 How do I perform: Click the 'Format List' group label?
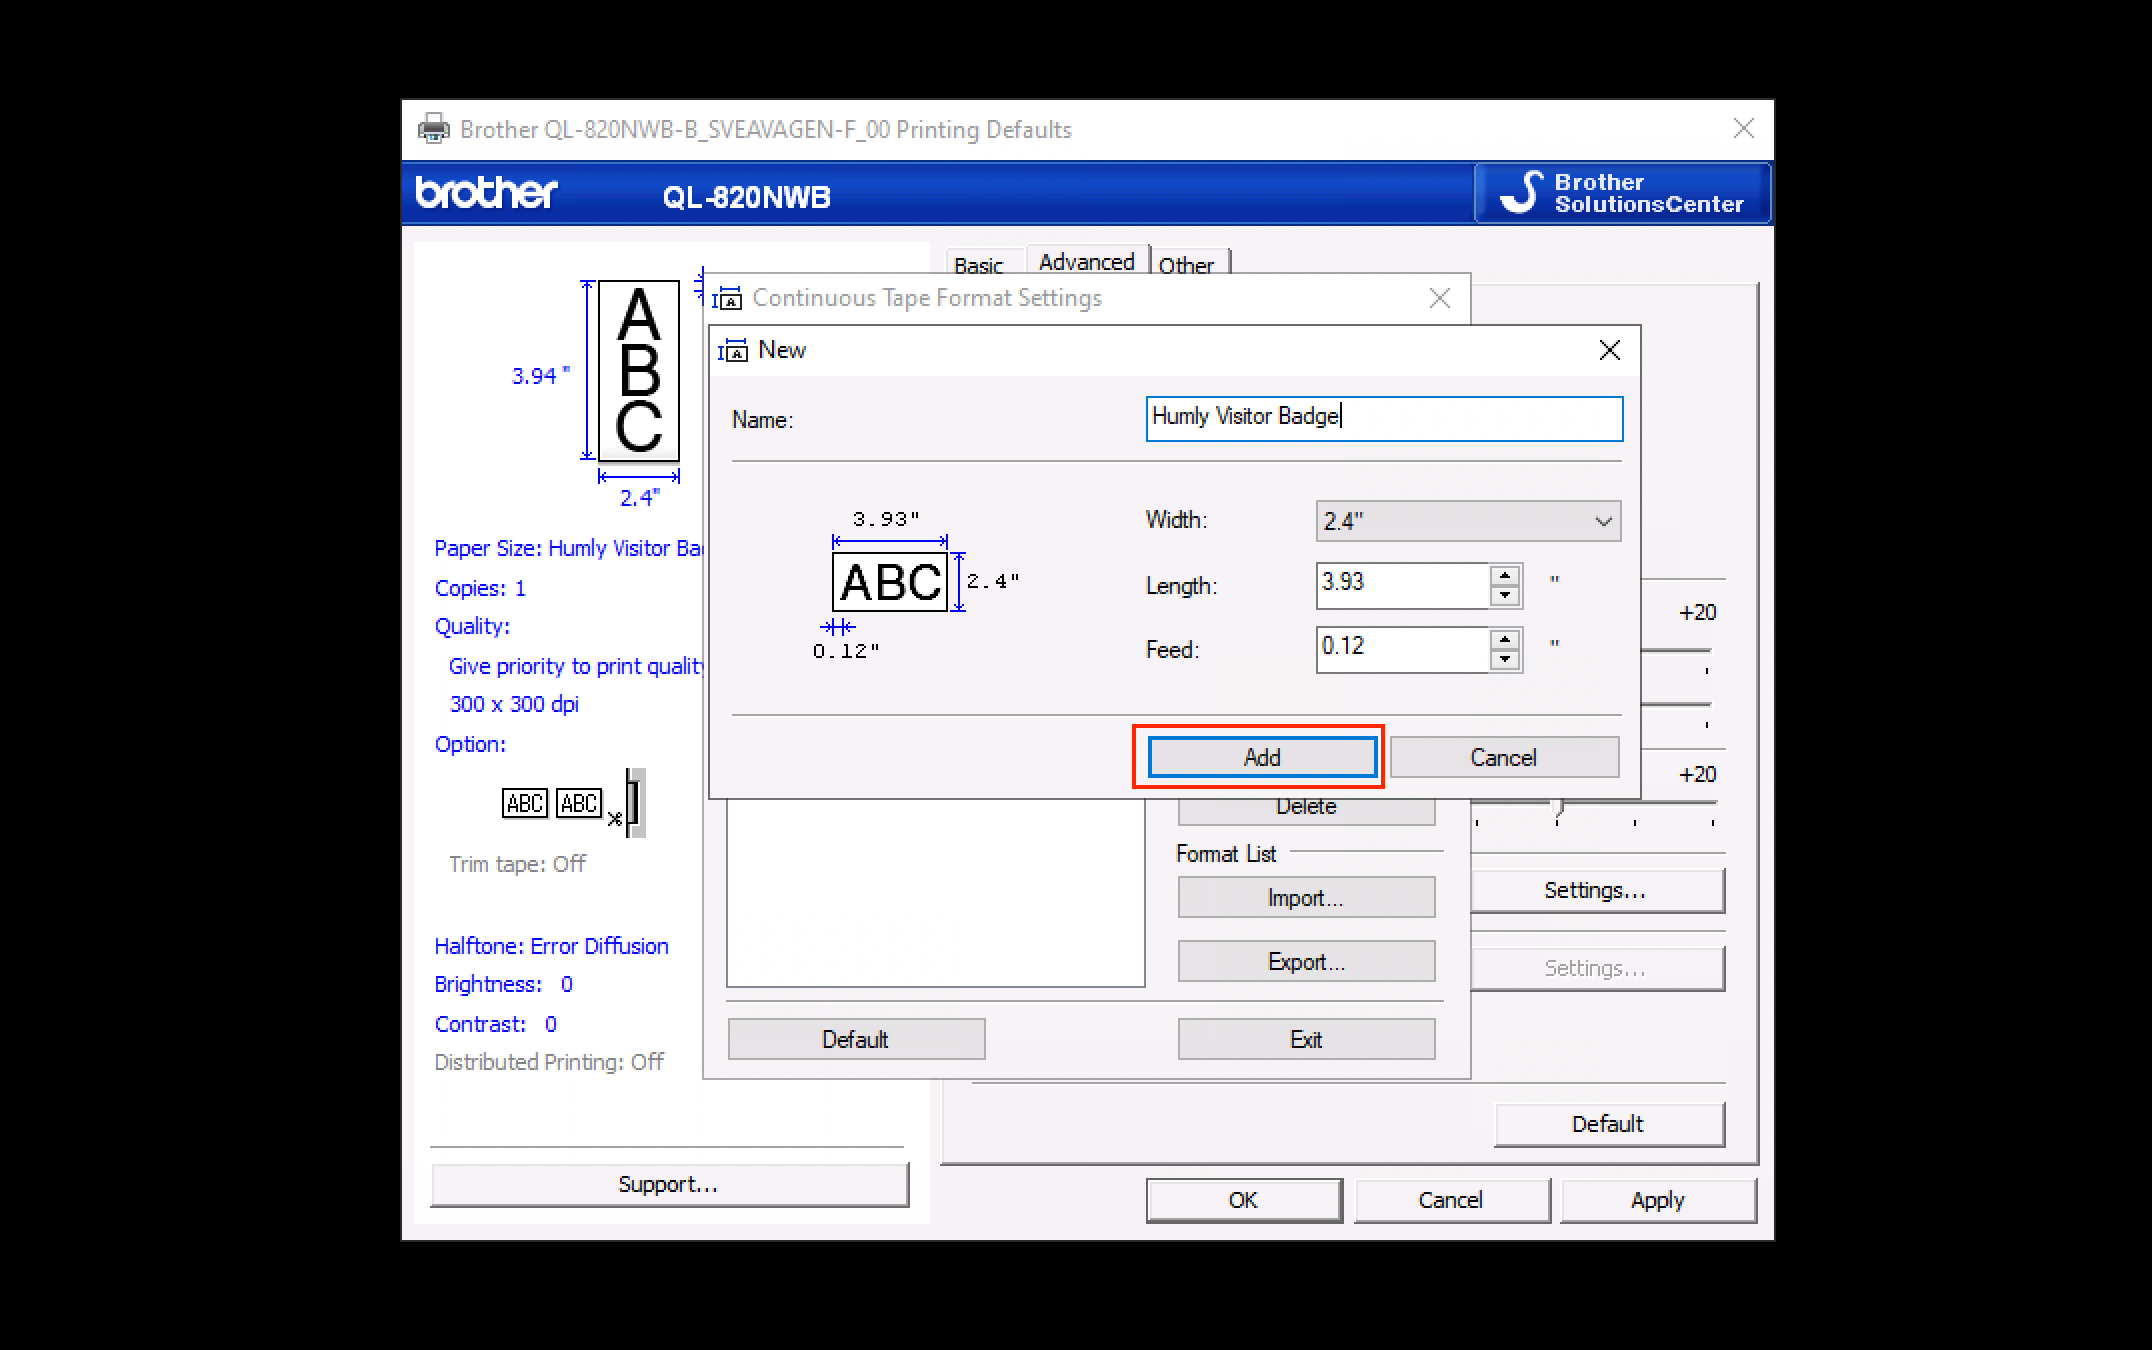pos(1226,854)
